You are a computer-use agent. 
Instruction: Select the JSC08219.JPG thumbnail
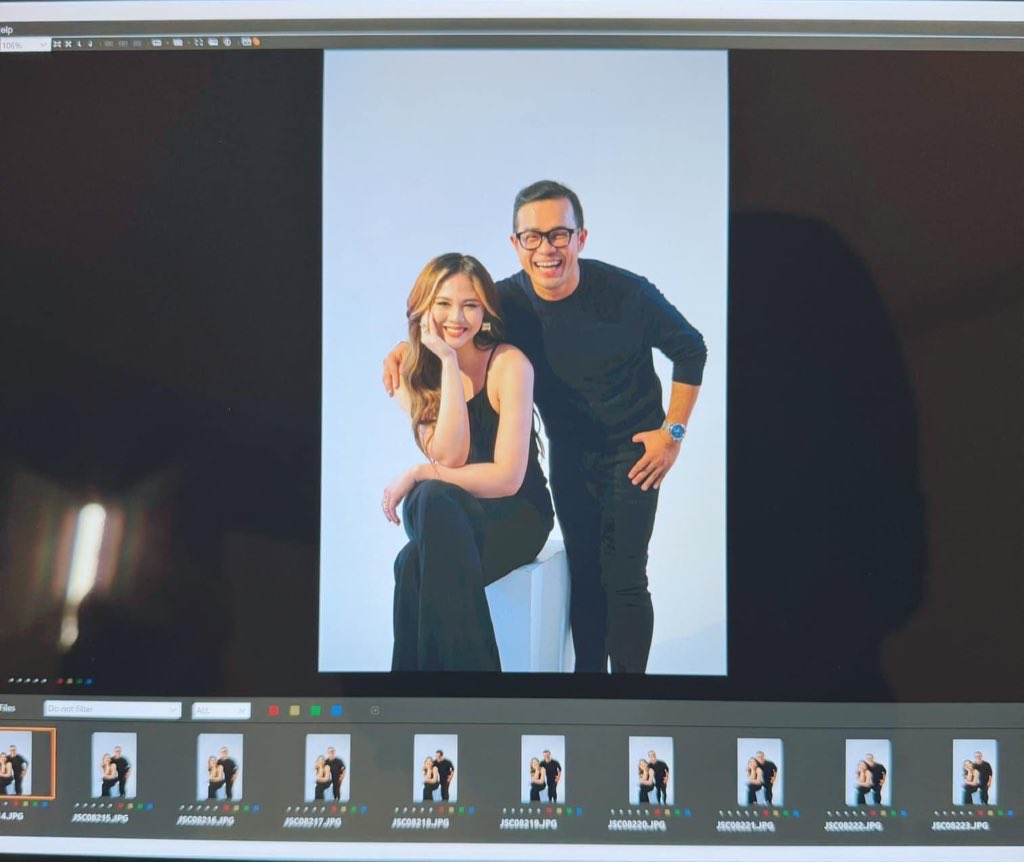click(x=543, y=769)
